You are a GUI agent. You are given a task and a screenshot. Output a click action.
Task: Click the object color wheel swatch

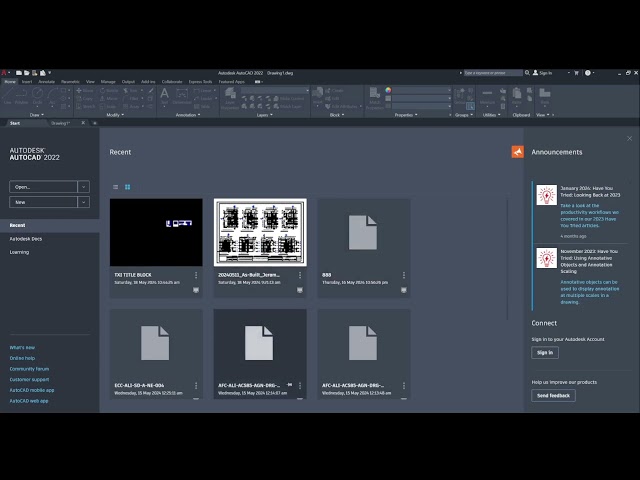[x=388, y=90]
